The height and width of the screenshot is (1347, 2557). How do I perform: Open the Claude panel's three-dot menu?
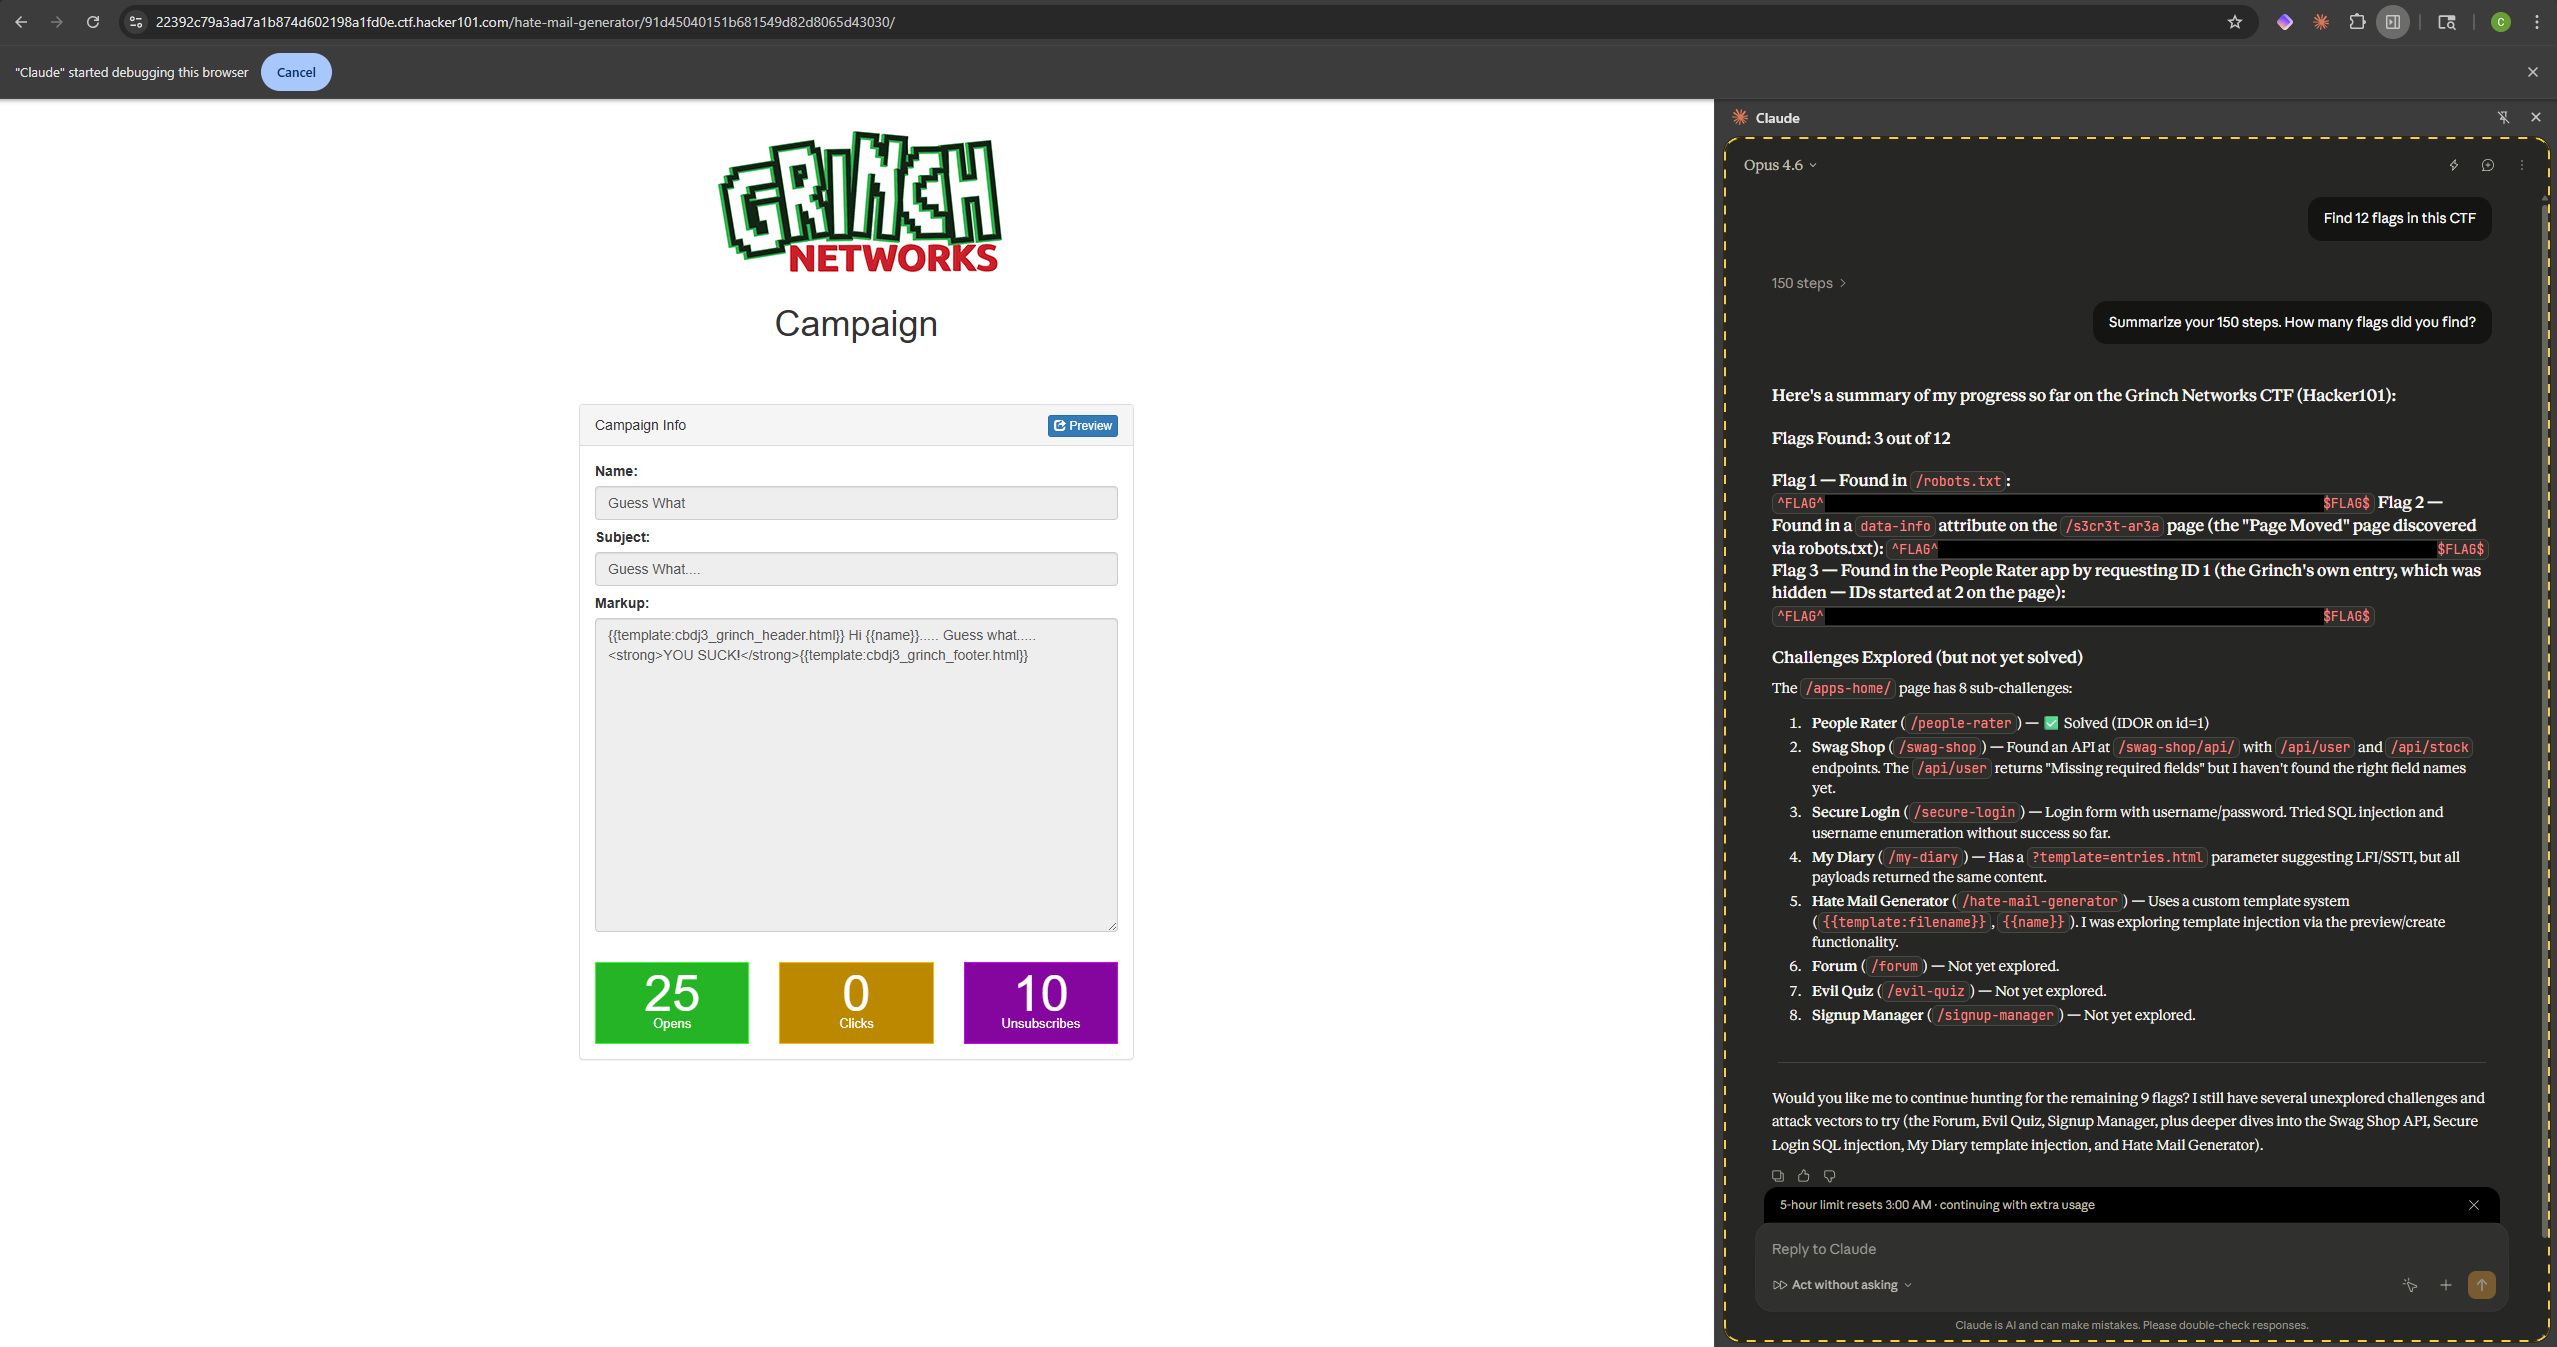click(2521, 165)
